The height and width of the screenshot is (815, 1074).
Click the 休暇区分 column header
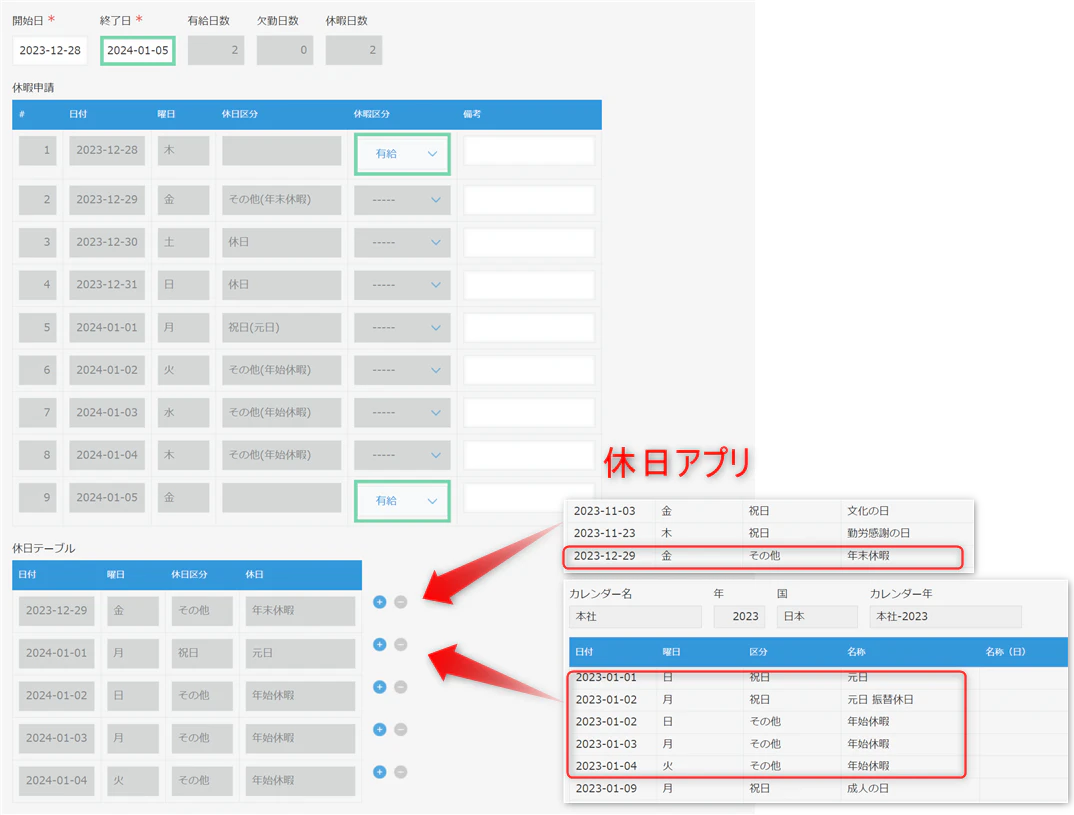coord(371,114)
